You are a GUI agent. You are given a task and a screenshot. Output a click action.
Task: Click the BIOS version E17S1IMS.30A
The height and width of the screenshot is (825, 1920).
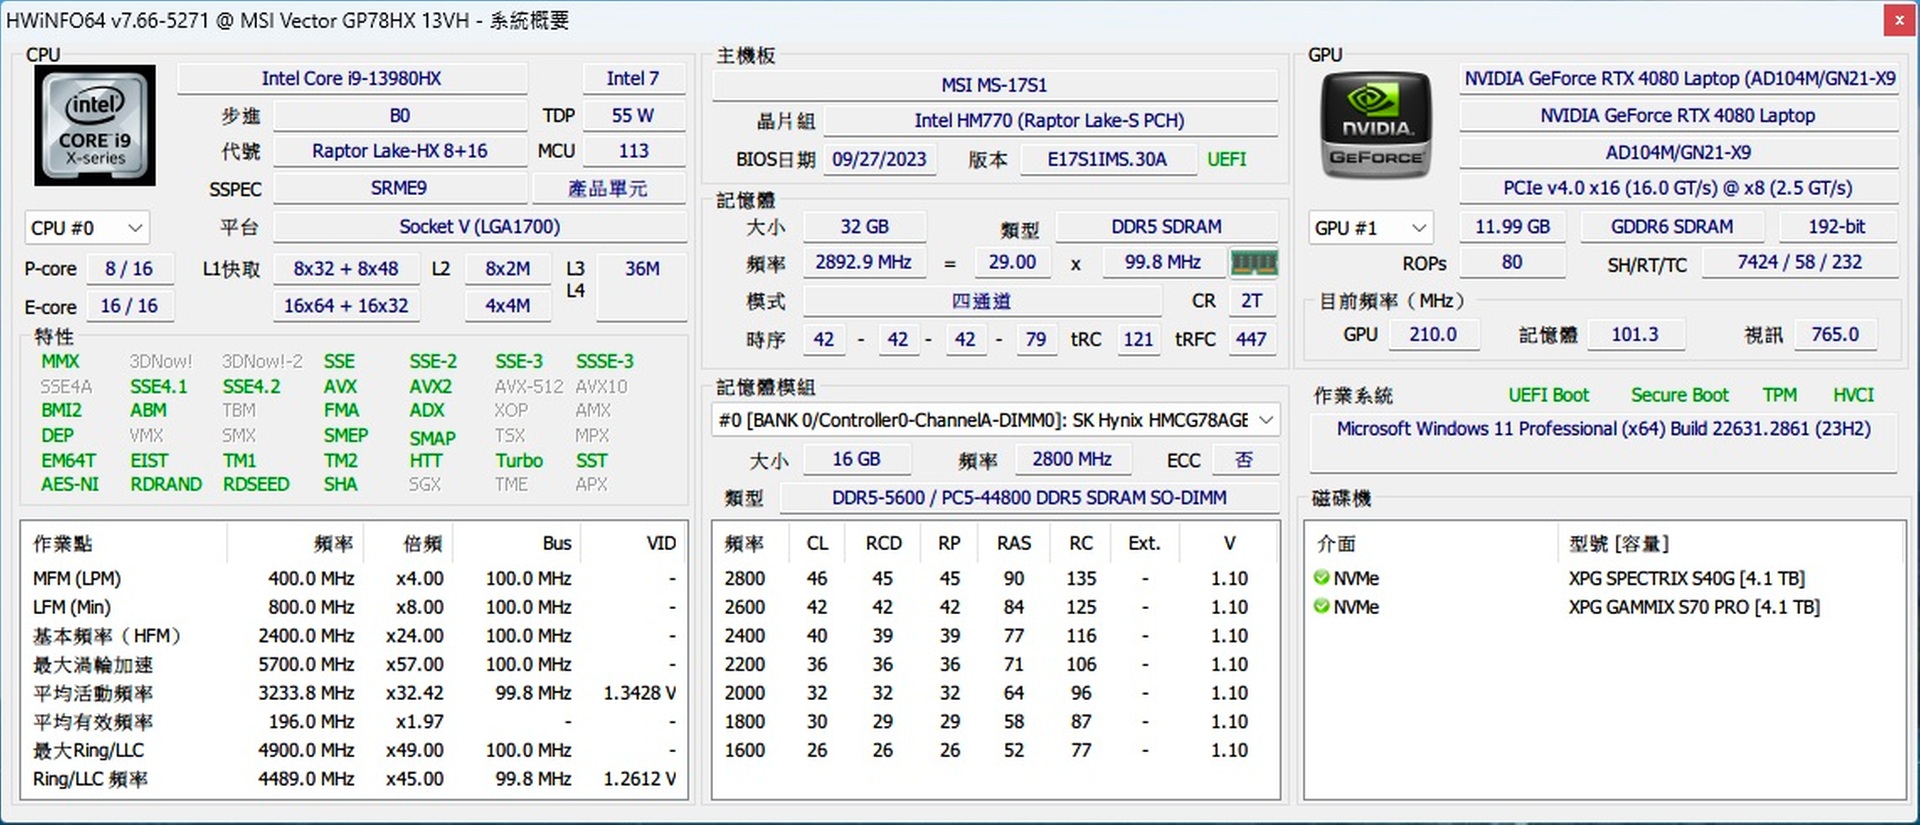1107,160
